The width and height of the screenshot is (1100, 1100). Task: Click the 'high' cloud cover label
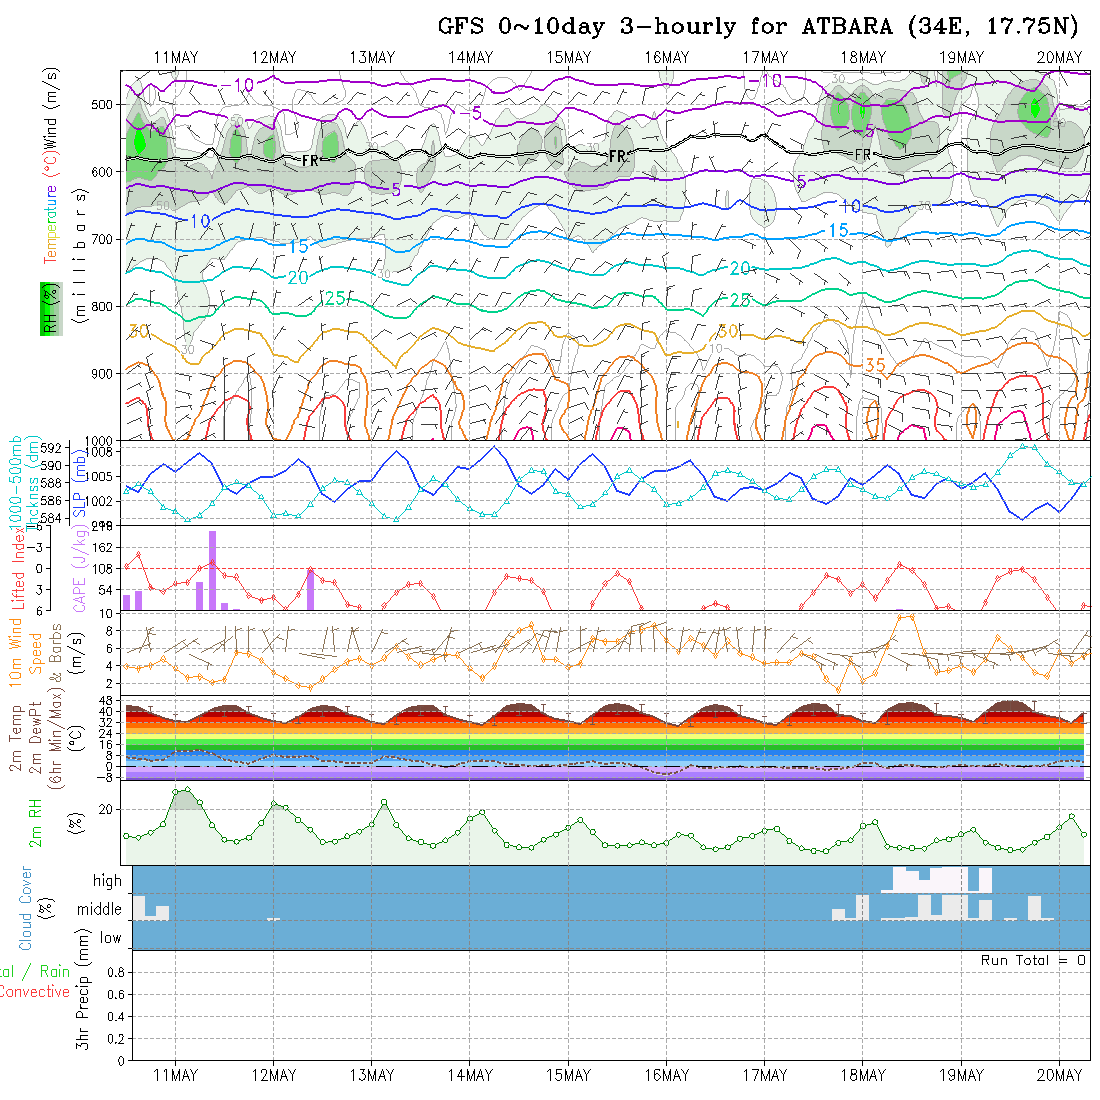pyautogui.click(x=108, y=881)
